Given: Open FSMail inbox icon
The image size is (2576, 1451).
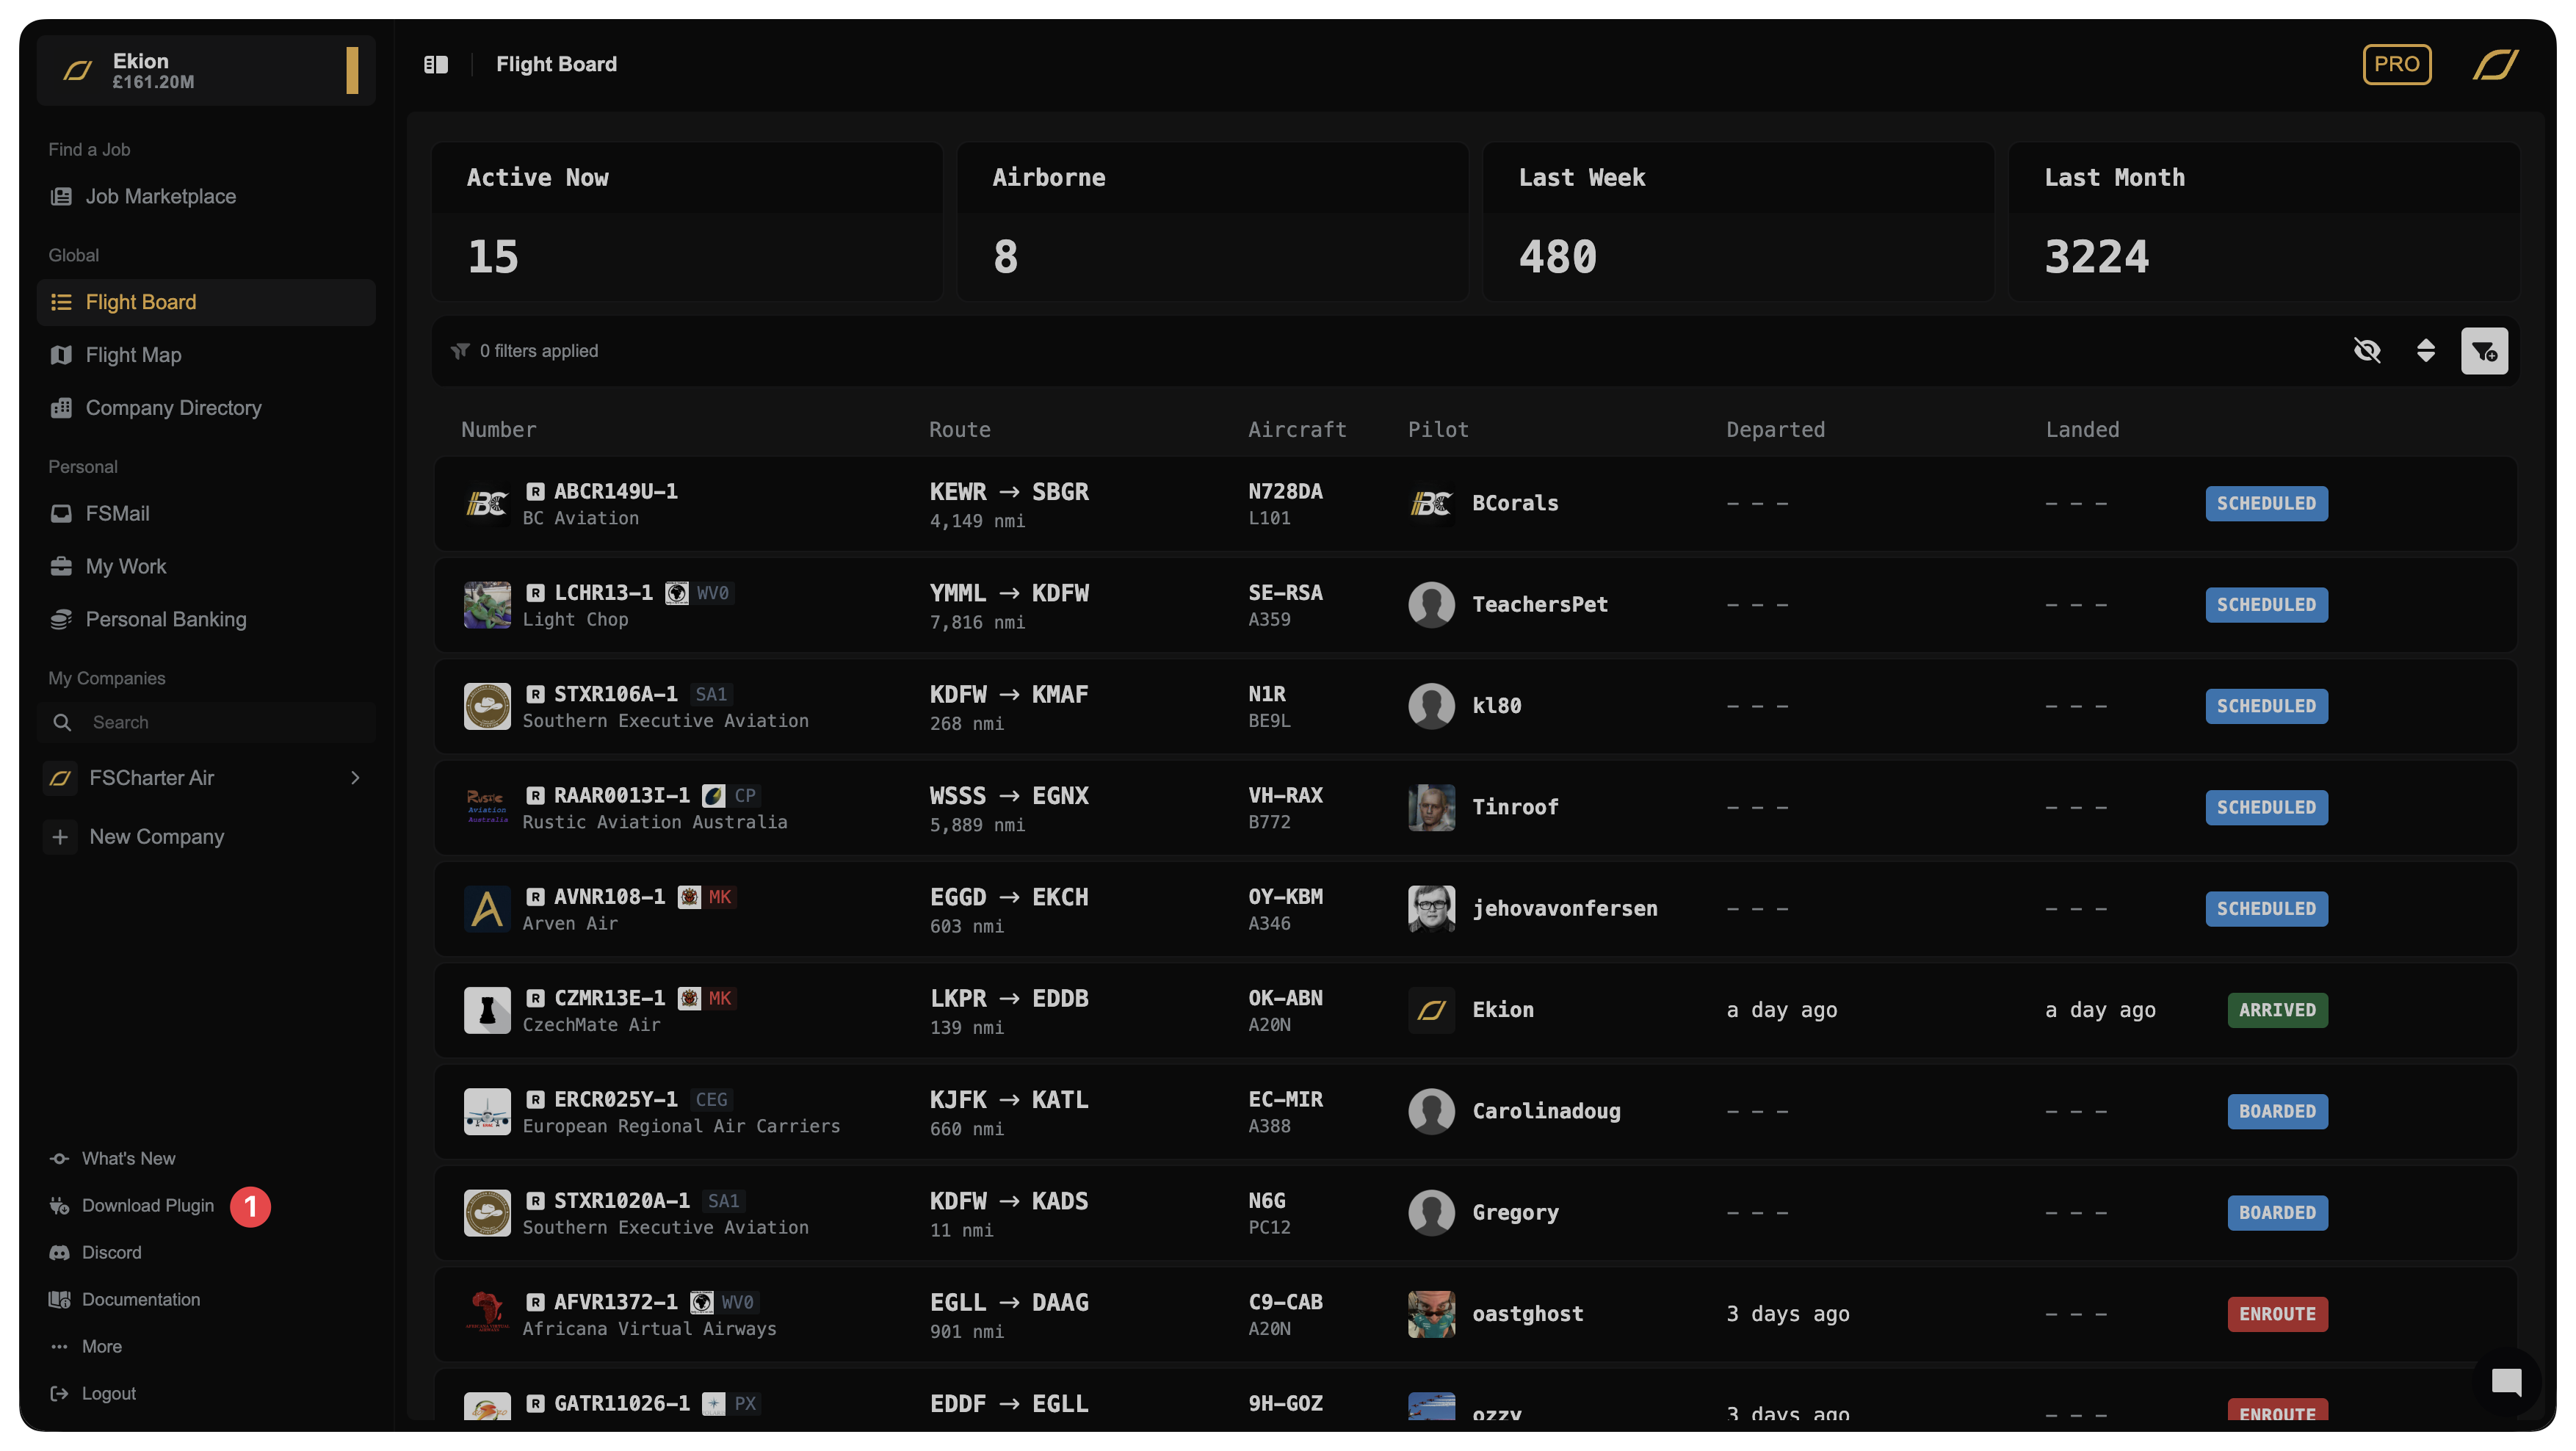Looking at the screenshot, I should click(61, 514).
